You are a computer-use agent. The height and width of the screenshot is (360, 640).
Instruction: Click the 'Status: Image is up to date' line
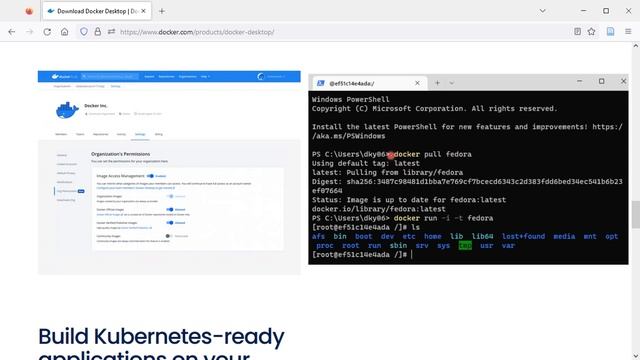pyautogui.click(x=409, y=200)
